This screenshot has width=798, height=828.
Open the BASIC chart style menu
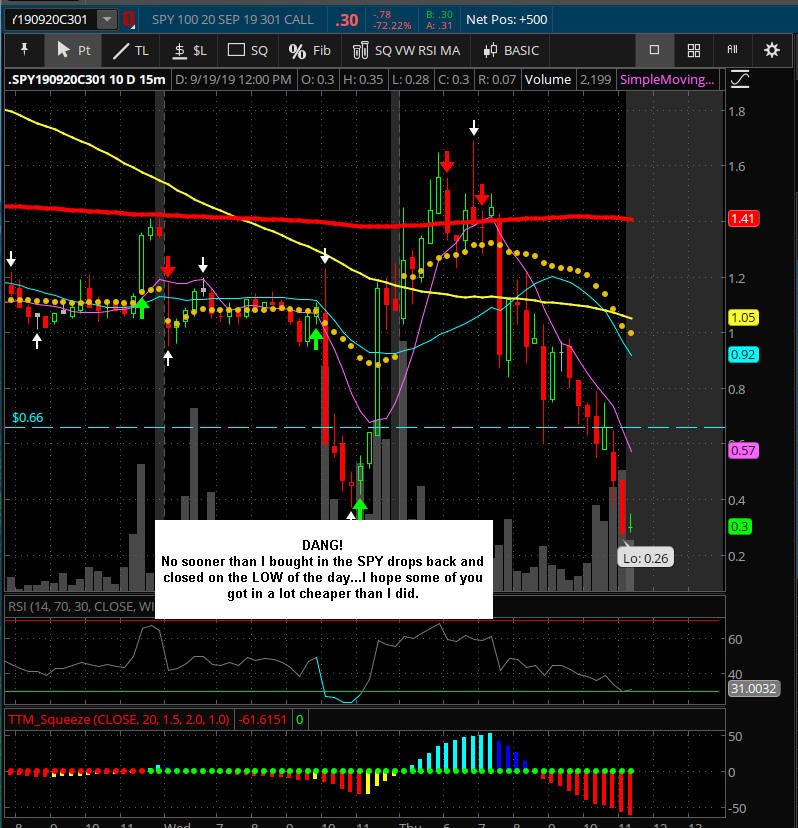tap(511, 51)
